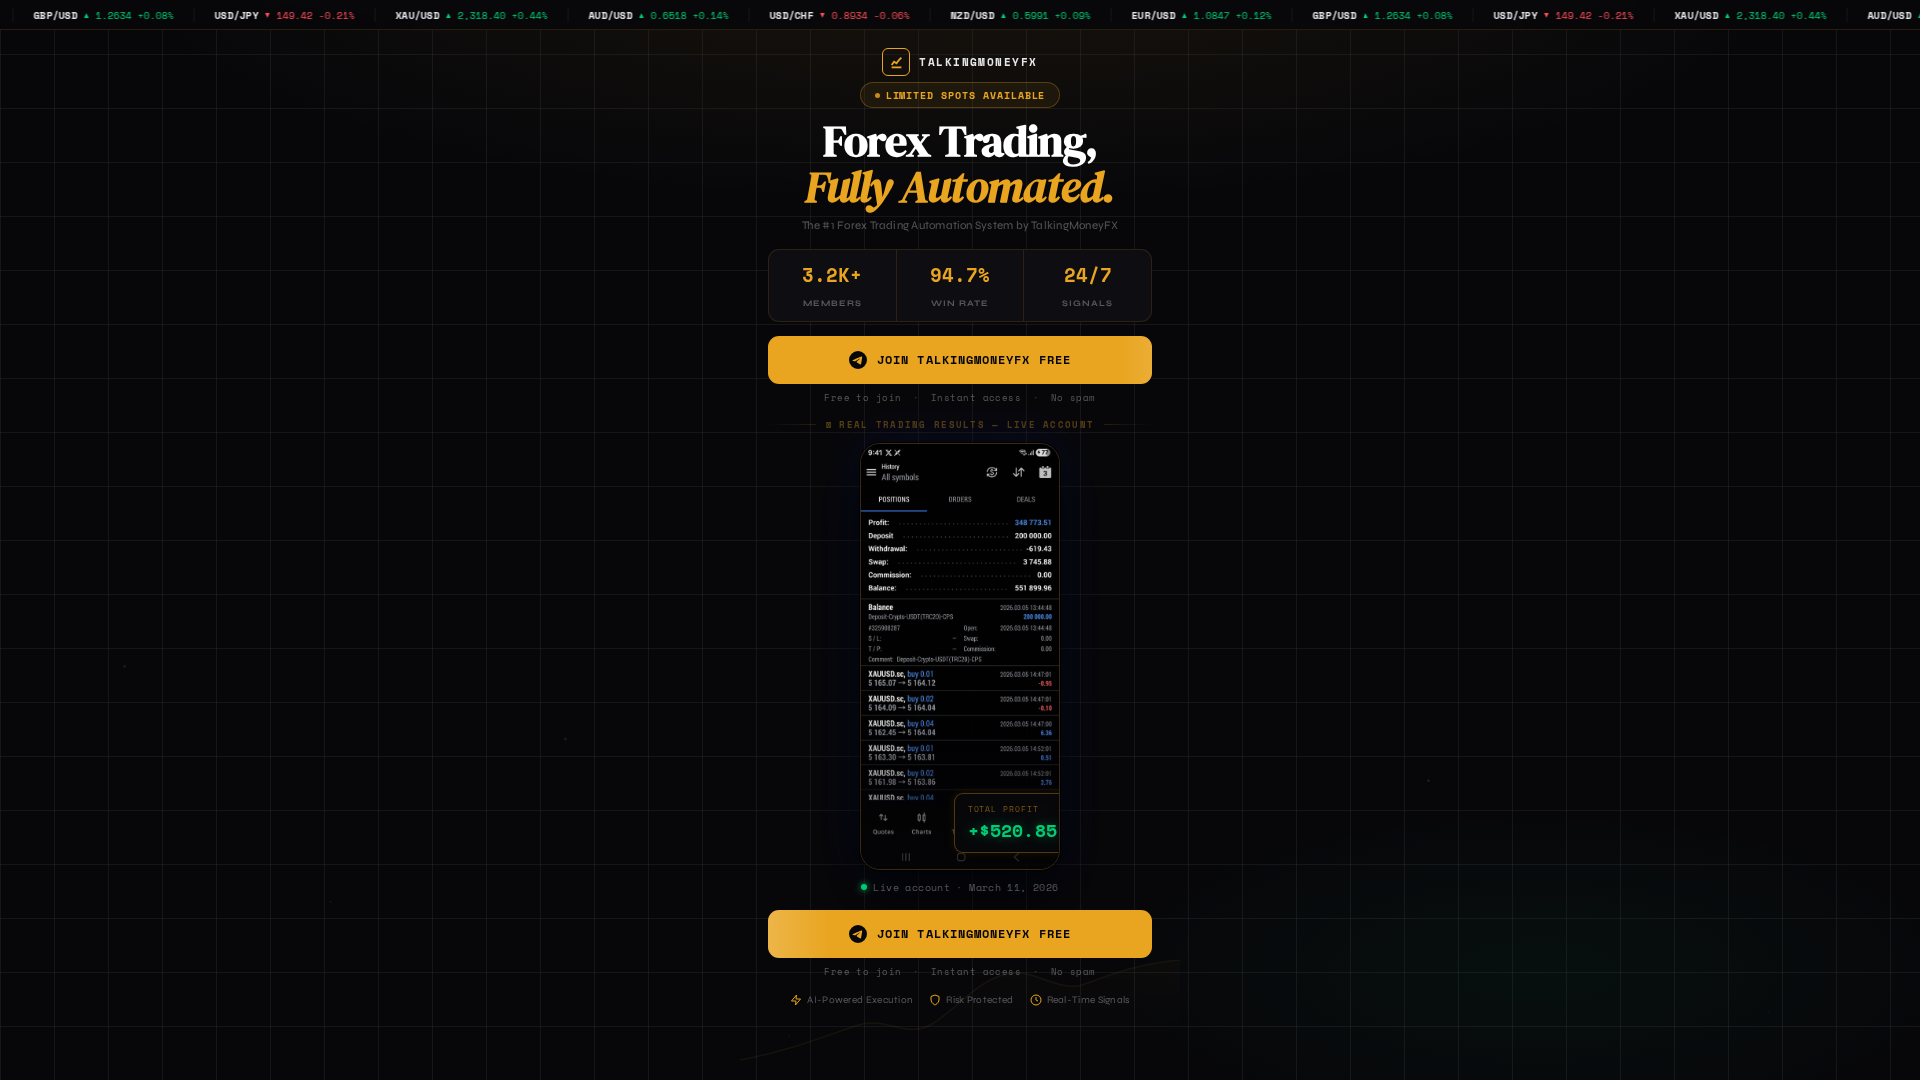Click the bottom JOIN TALKINGMONEYFX FREE button

[x=960, y=934]
